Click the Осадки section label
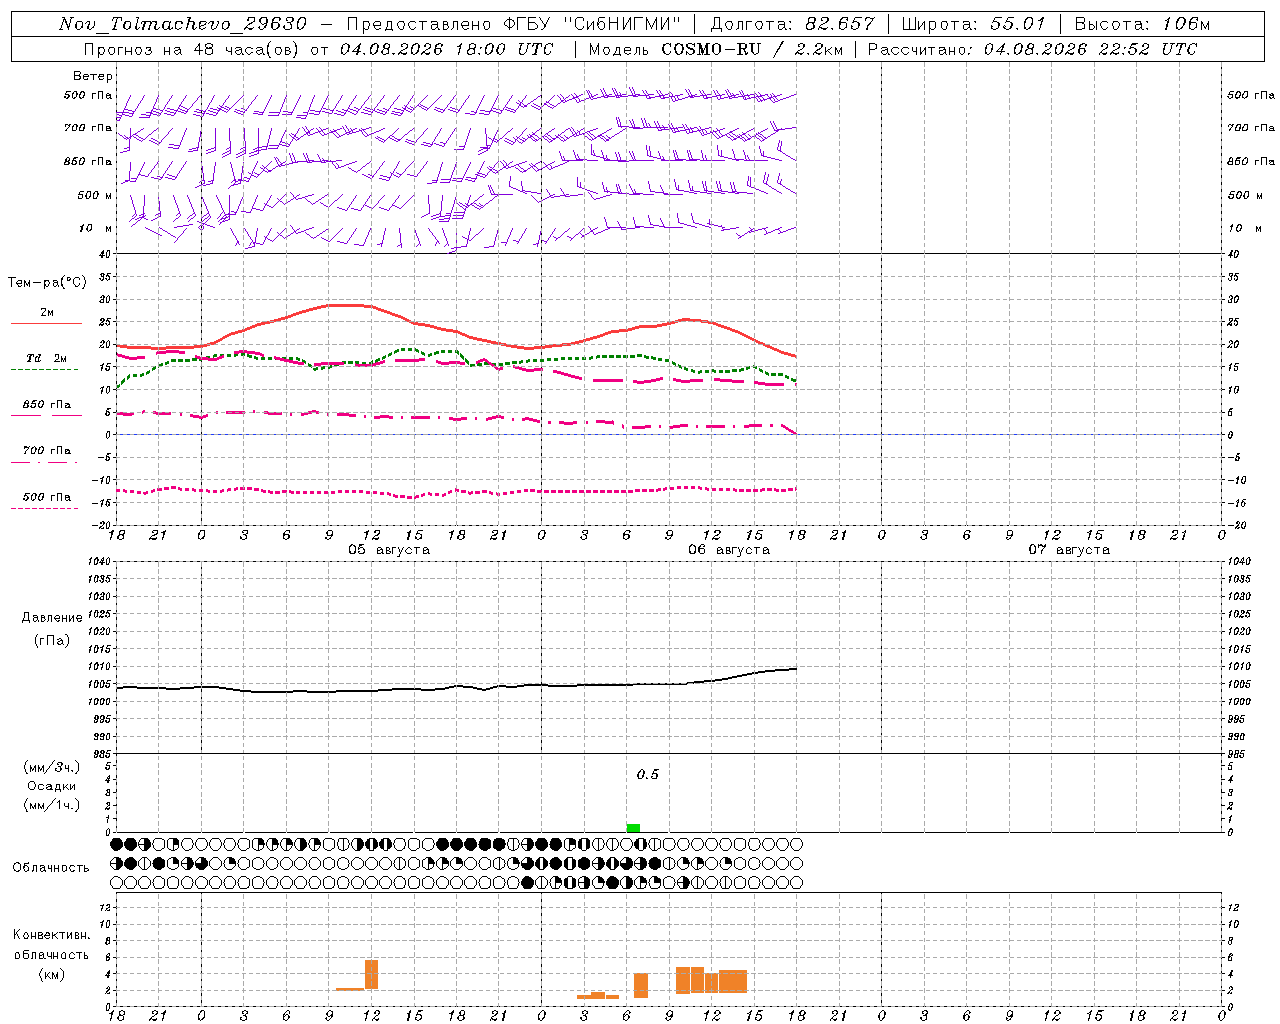The width and height of the screenshot is (1280, 1024). click(x=52, y=786)
